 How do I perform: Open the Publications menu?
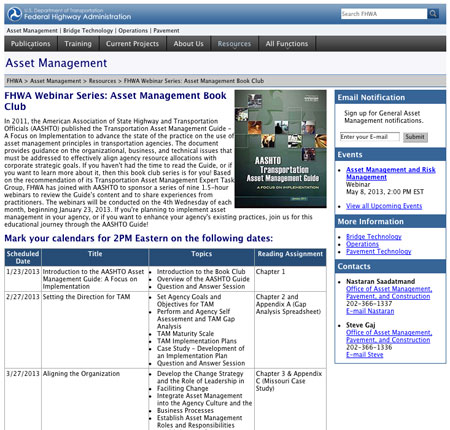[31, 44]
